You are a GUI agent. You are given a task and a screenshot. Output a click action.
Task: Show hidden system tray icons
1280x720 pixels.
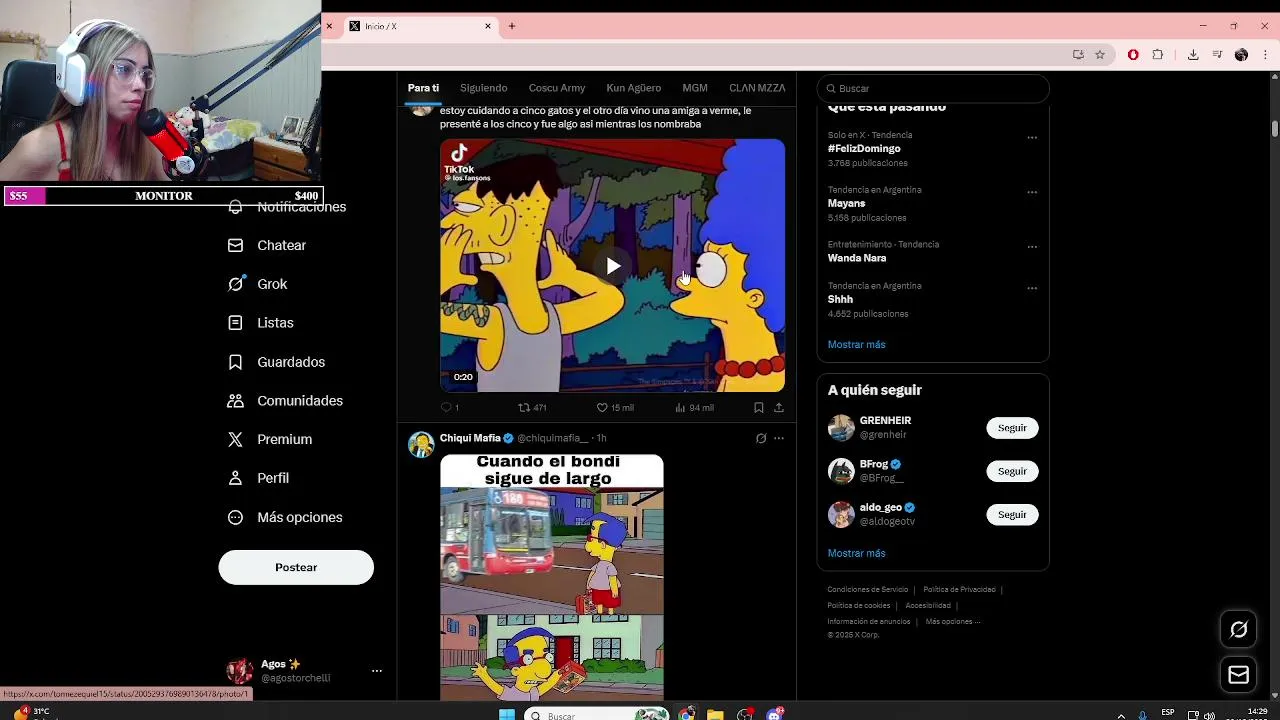click(x=1121, y=716)
